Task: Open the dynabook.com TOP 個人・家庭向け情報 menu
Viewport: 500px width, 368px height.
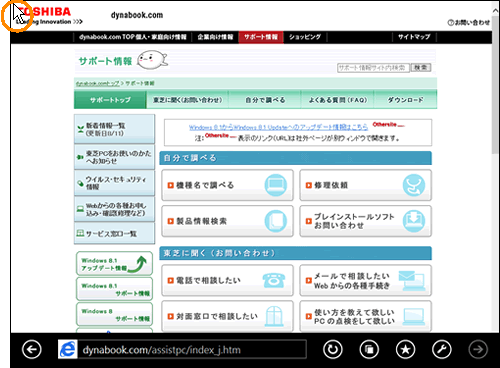Action: click(x=133, y=37)
